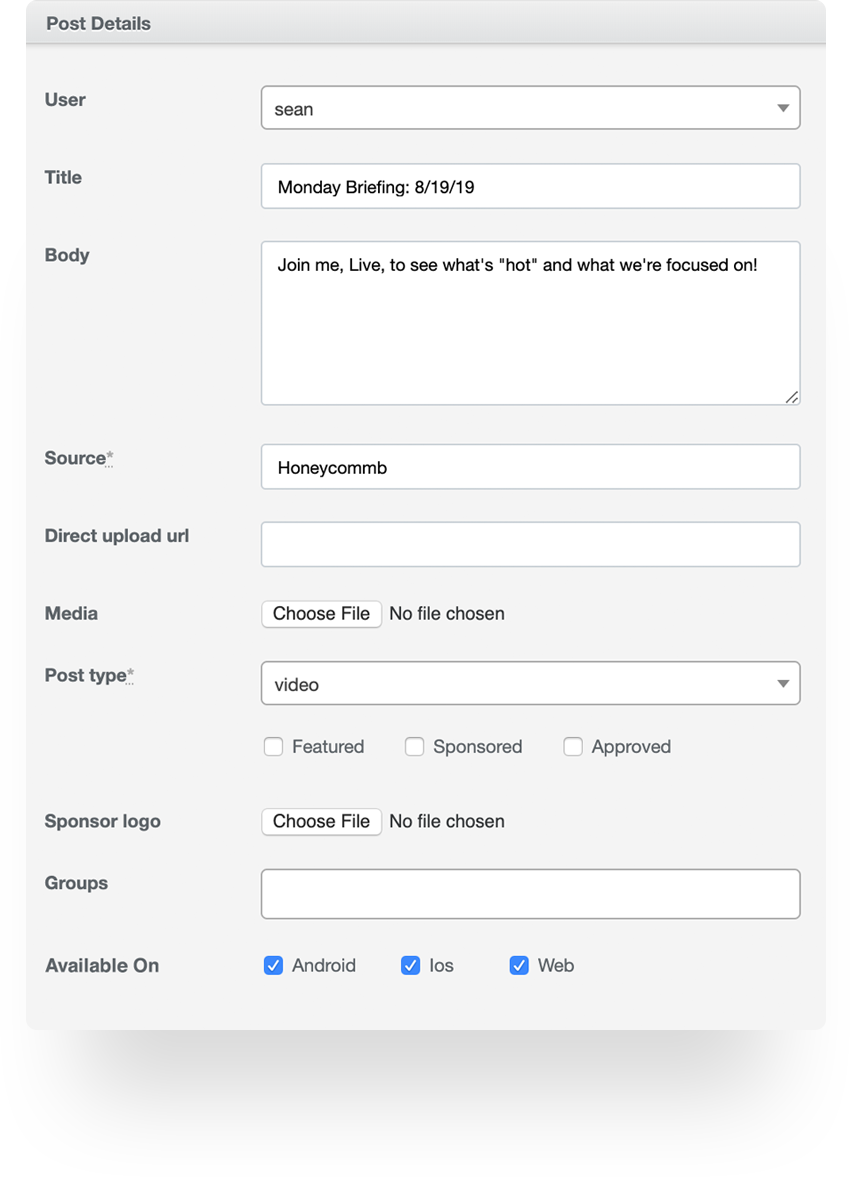The height and width of the screenshot is (1177, 850).
Task: Enable the Featured checkbox
Action: [x=273, y=747]
